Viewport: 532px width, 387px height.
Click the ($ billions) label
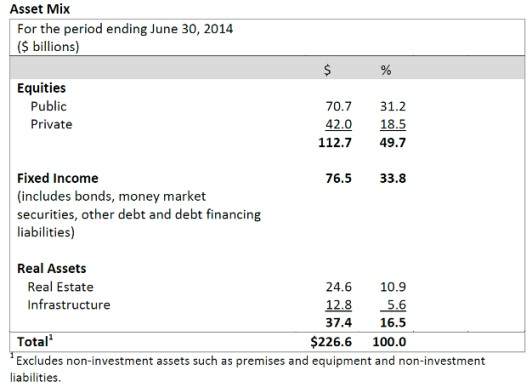[x=48, y=46]
